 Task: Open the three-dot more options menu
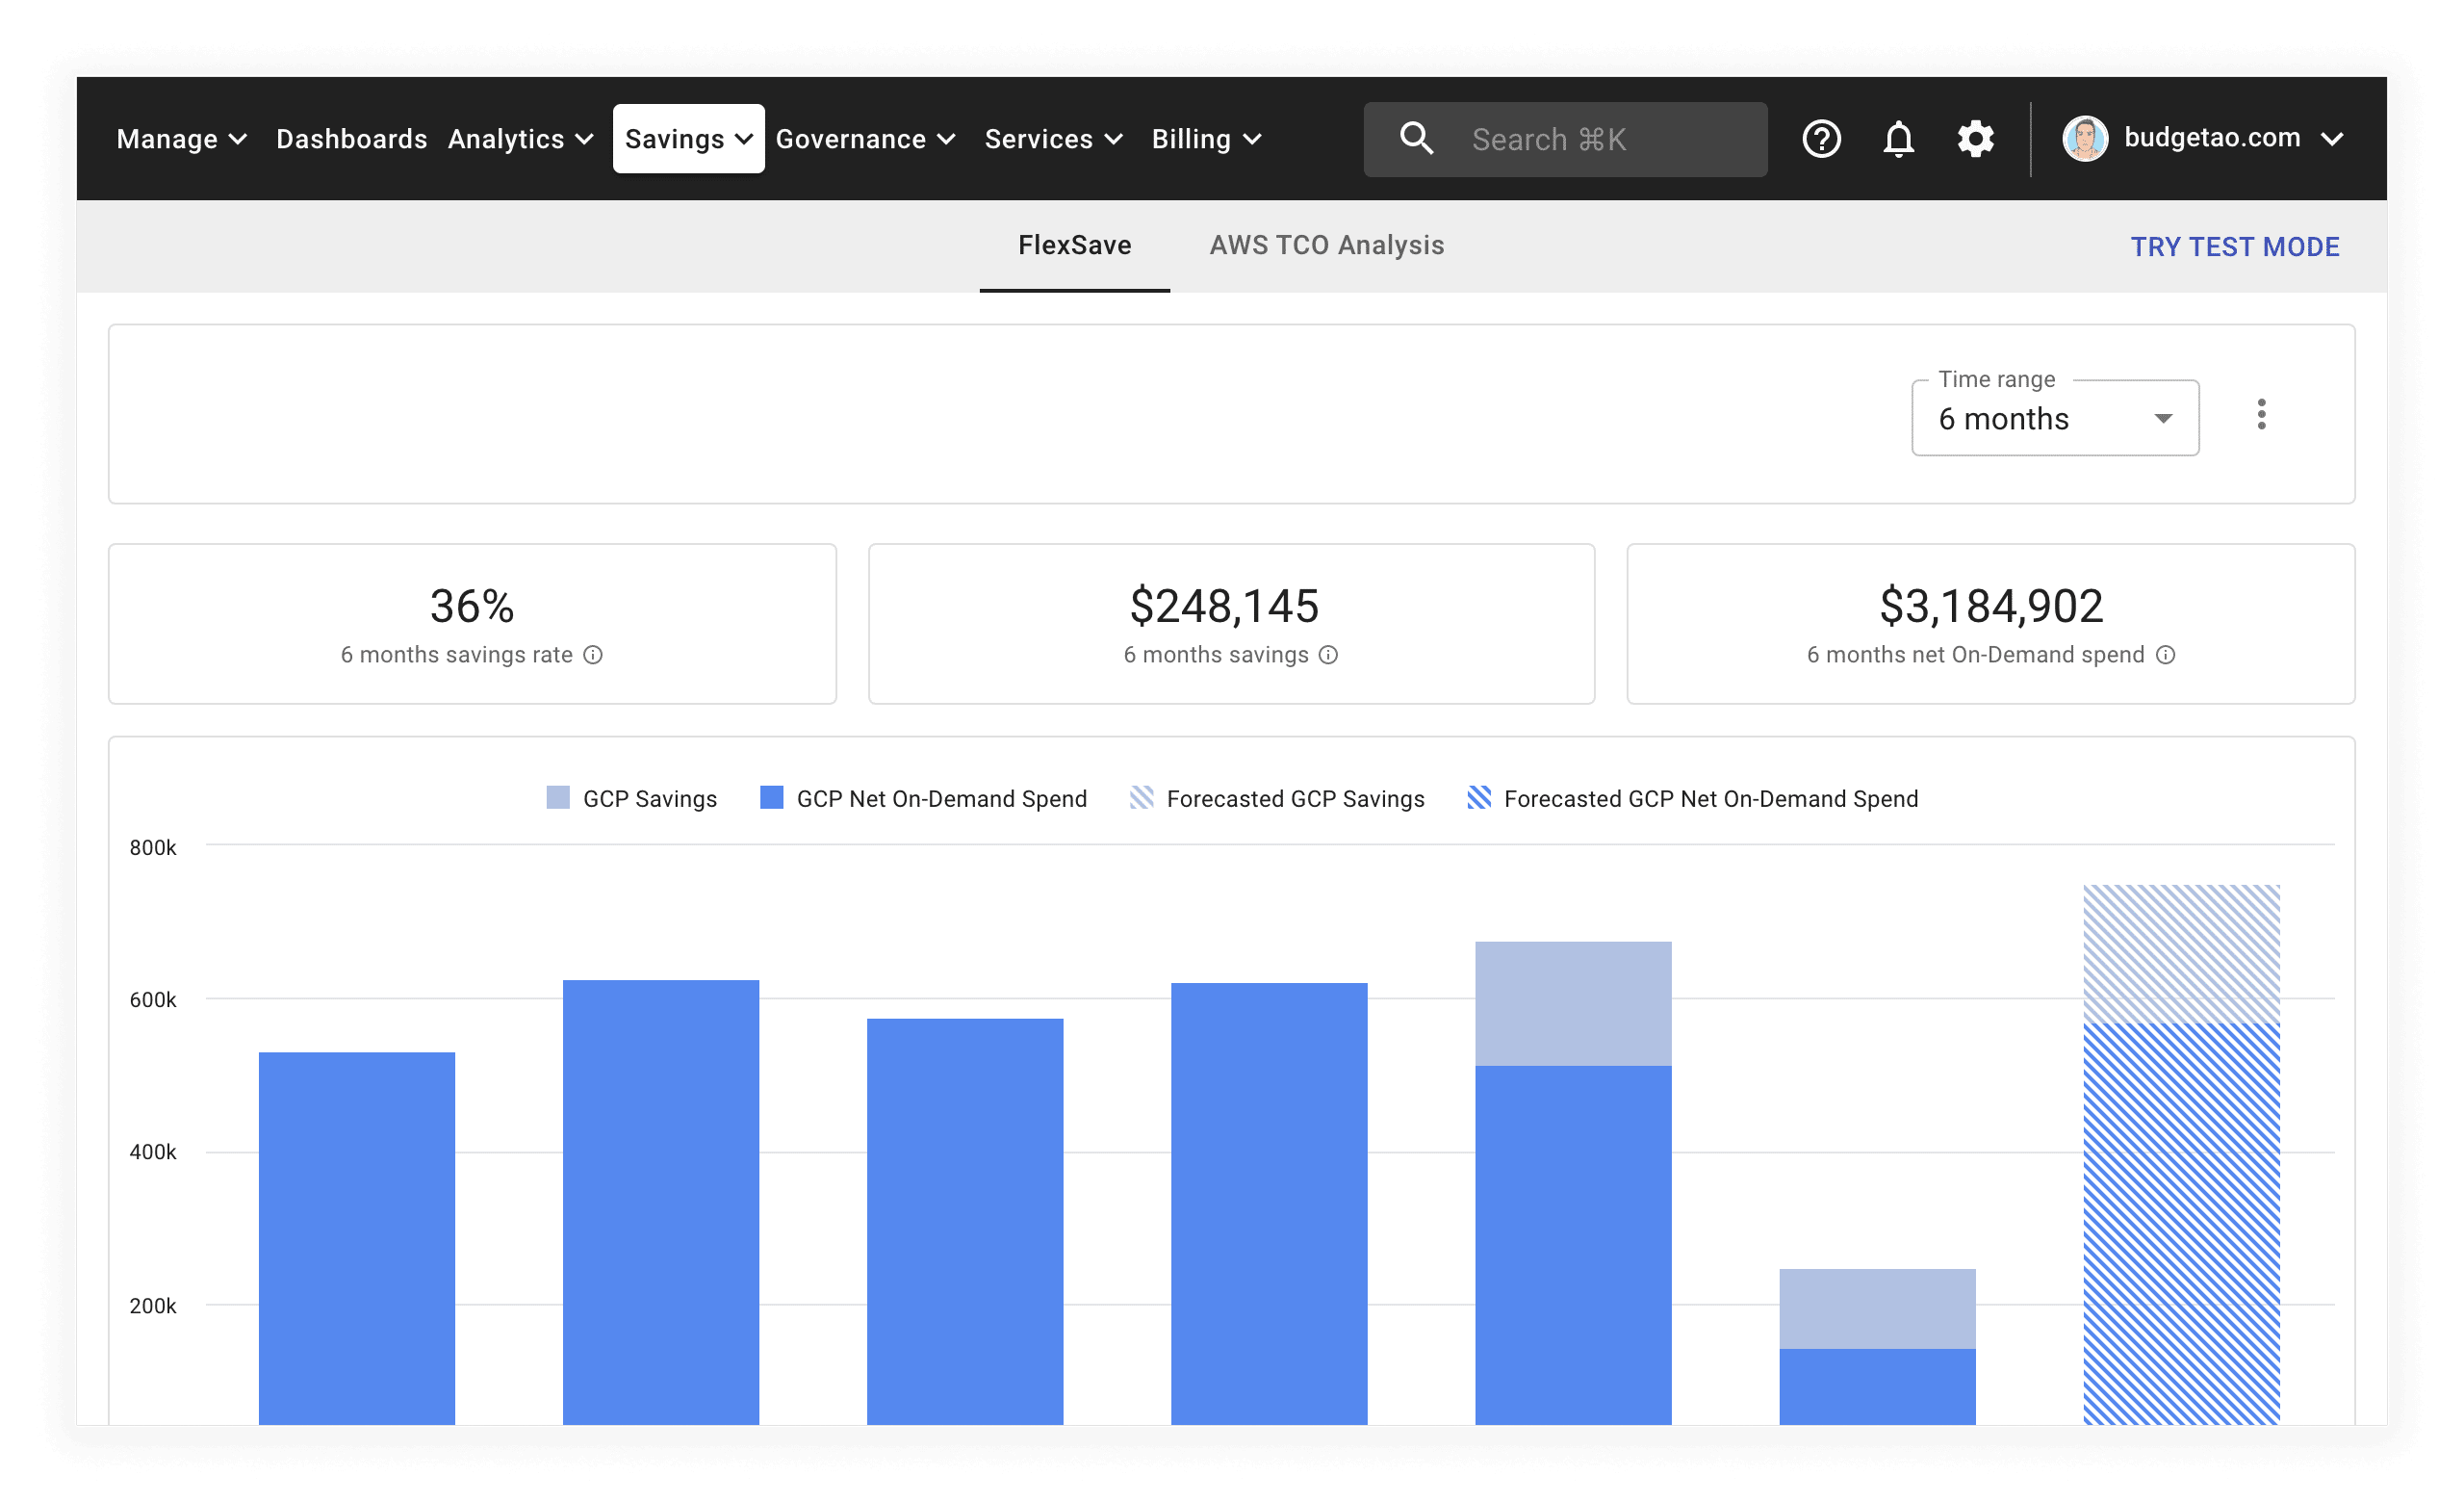click(2261, 414)
